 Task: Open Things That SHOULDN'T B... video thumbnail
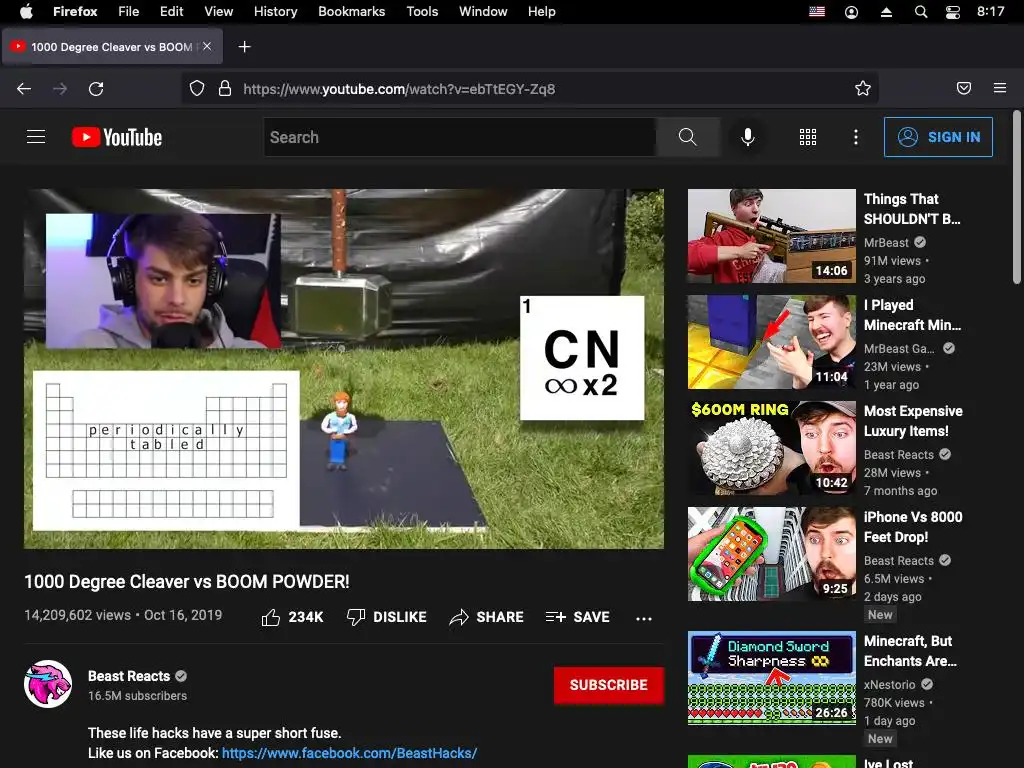[772, 236]
